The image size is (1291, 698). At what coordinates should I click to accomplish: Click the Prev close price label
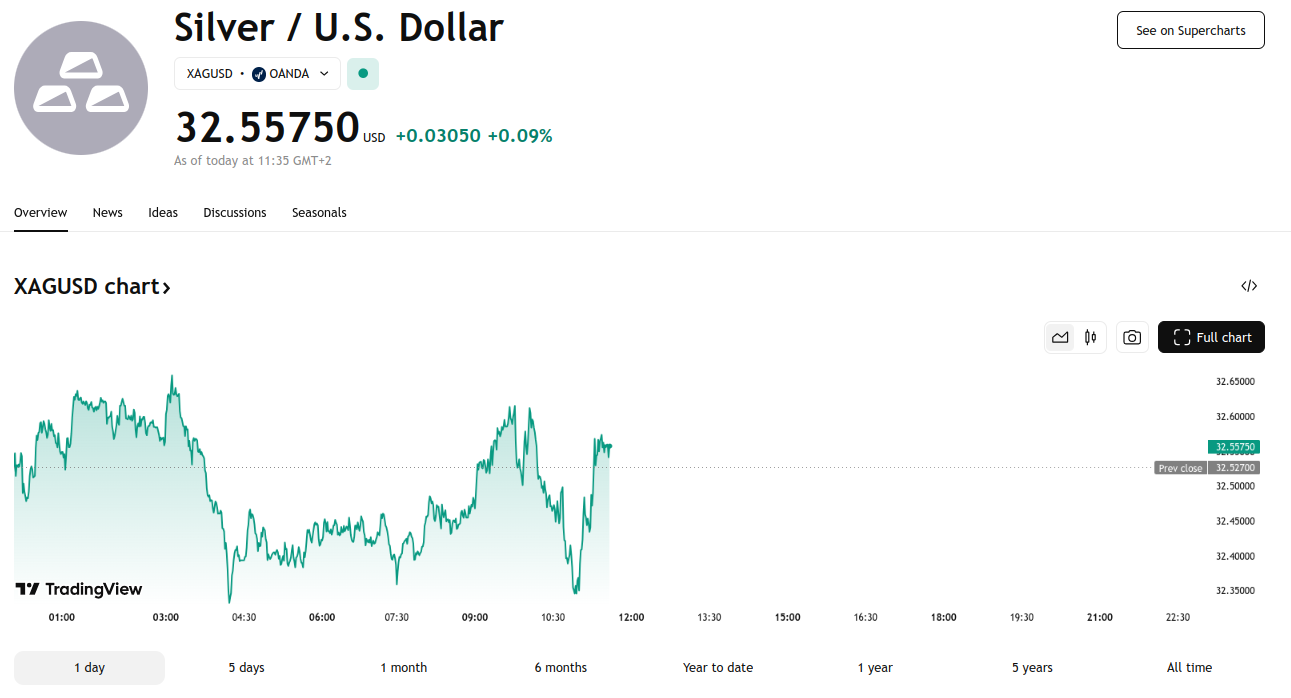pos(1180,468)
